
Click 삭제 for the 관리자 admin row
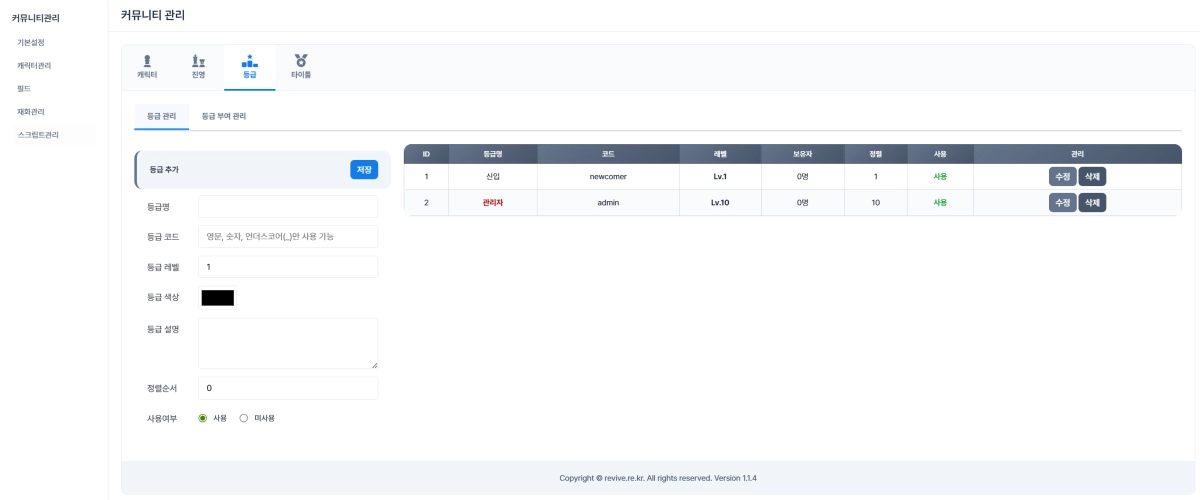pyautogui.click(x=1092, y=202)
